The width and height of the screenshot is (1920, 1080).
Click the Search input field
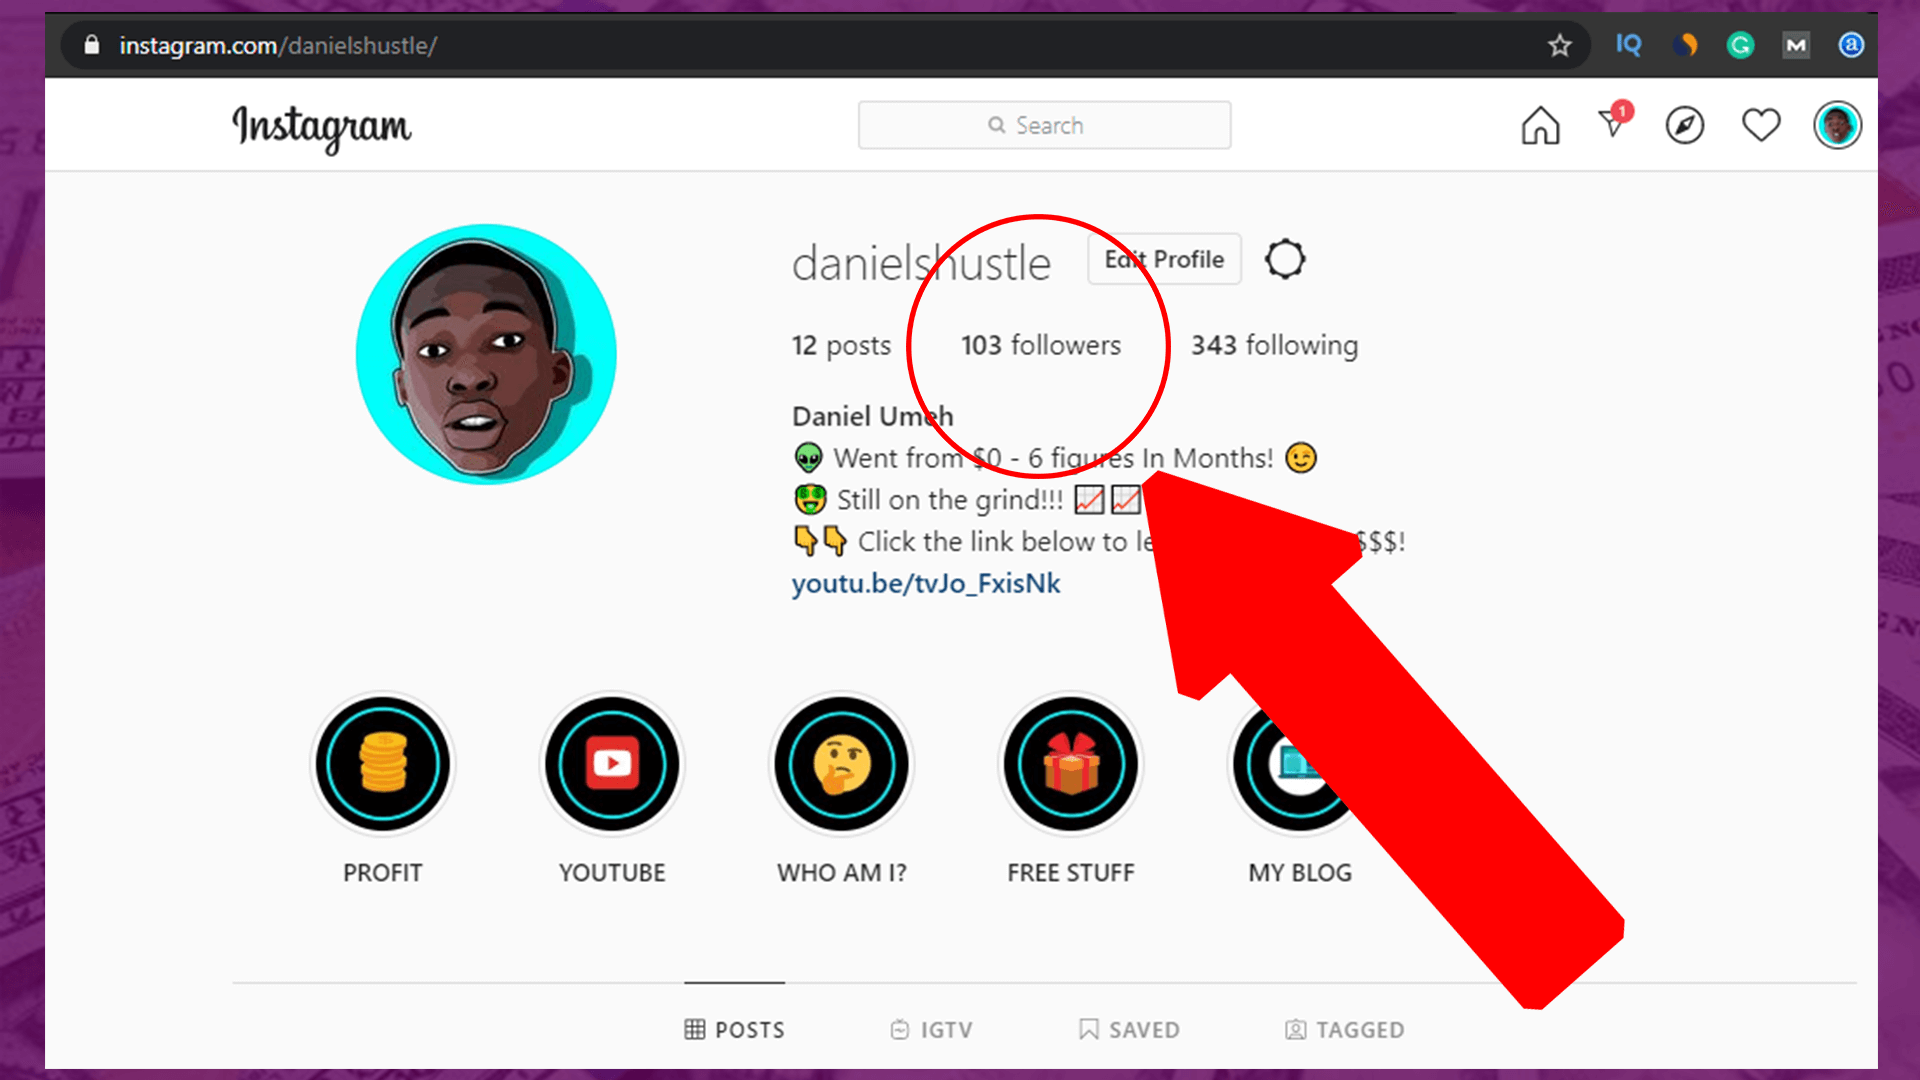pos(1044,124)
